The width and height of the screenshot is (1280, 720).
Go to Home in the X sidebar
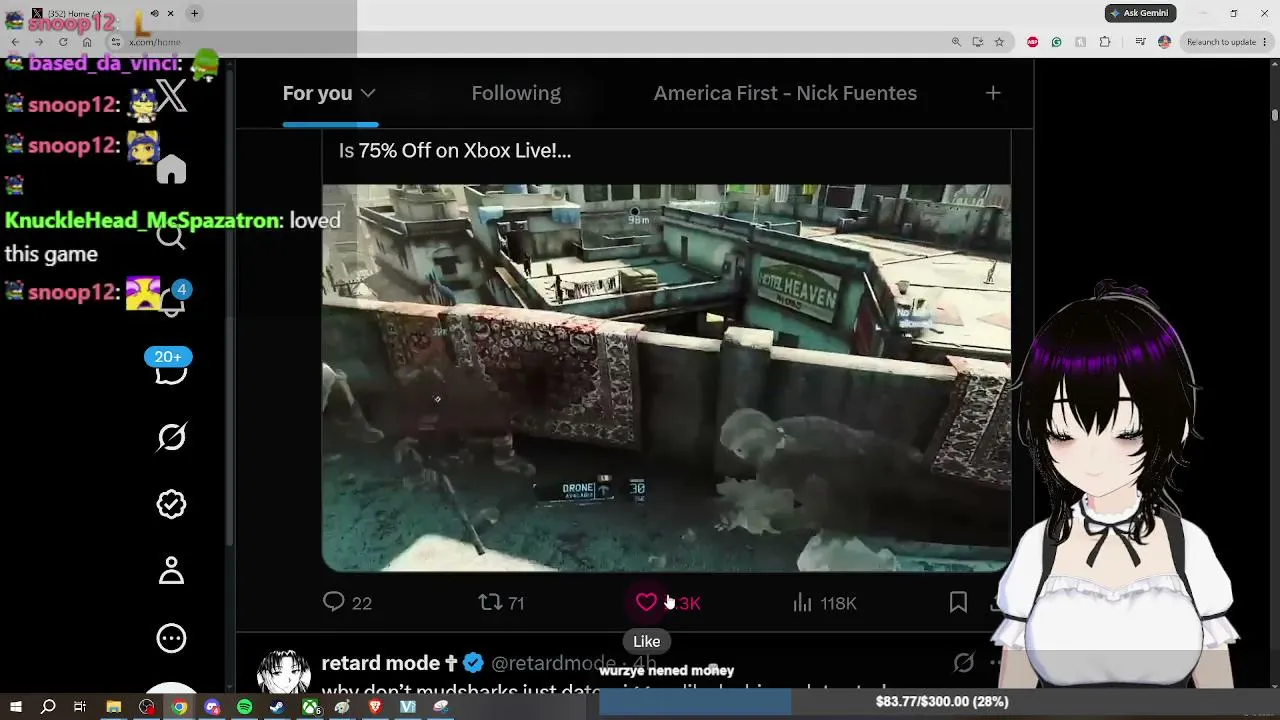click(x=171, y=169)
